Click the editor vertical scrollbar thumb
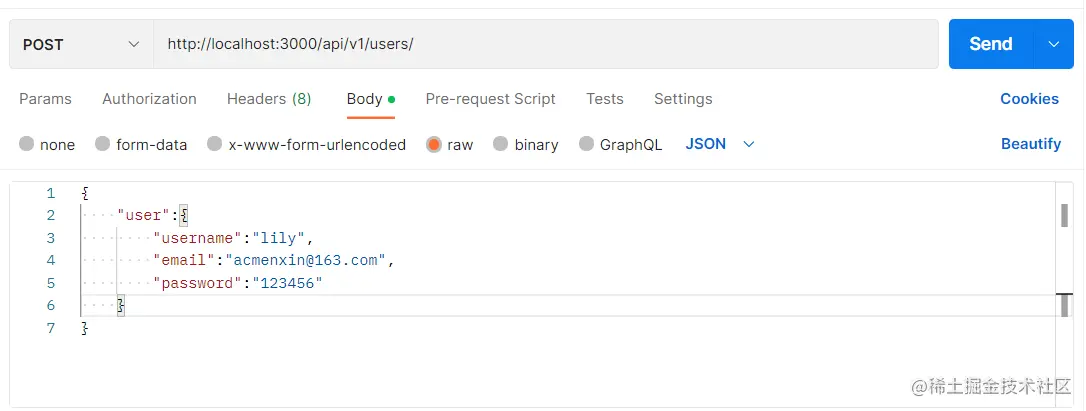The image size is (1086, 411). (x=1064, y=215)
